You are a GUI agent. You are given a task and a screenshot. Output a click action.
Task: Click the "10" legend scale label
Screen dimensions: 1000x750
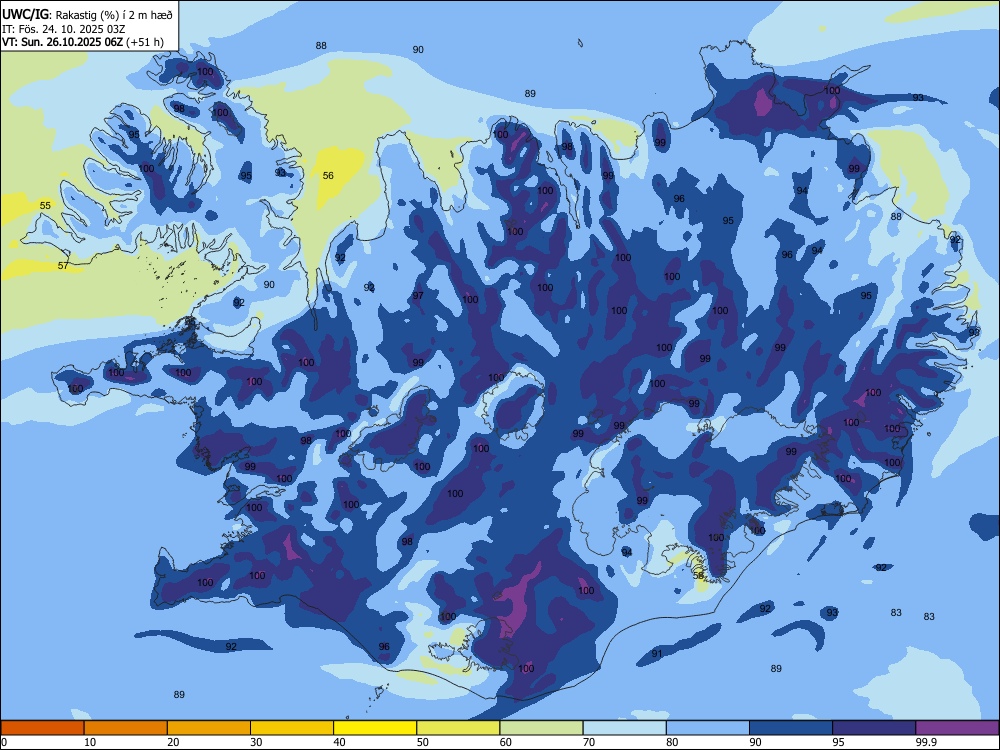[90, 742]
